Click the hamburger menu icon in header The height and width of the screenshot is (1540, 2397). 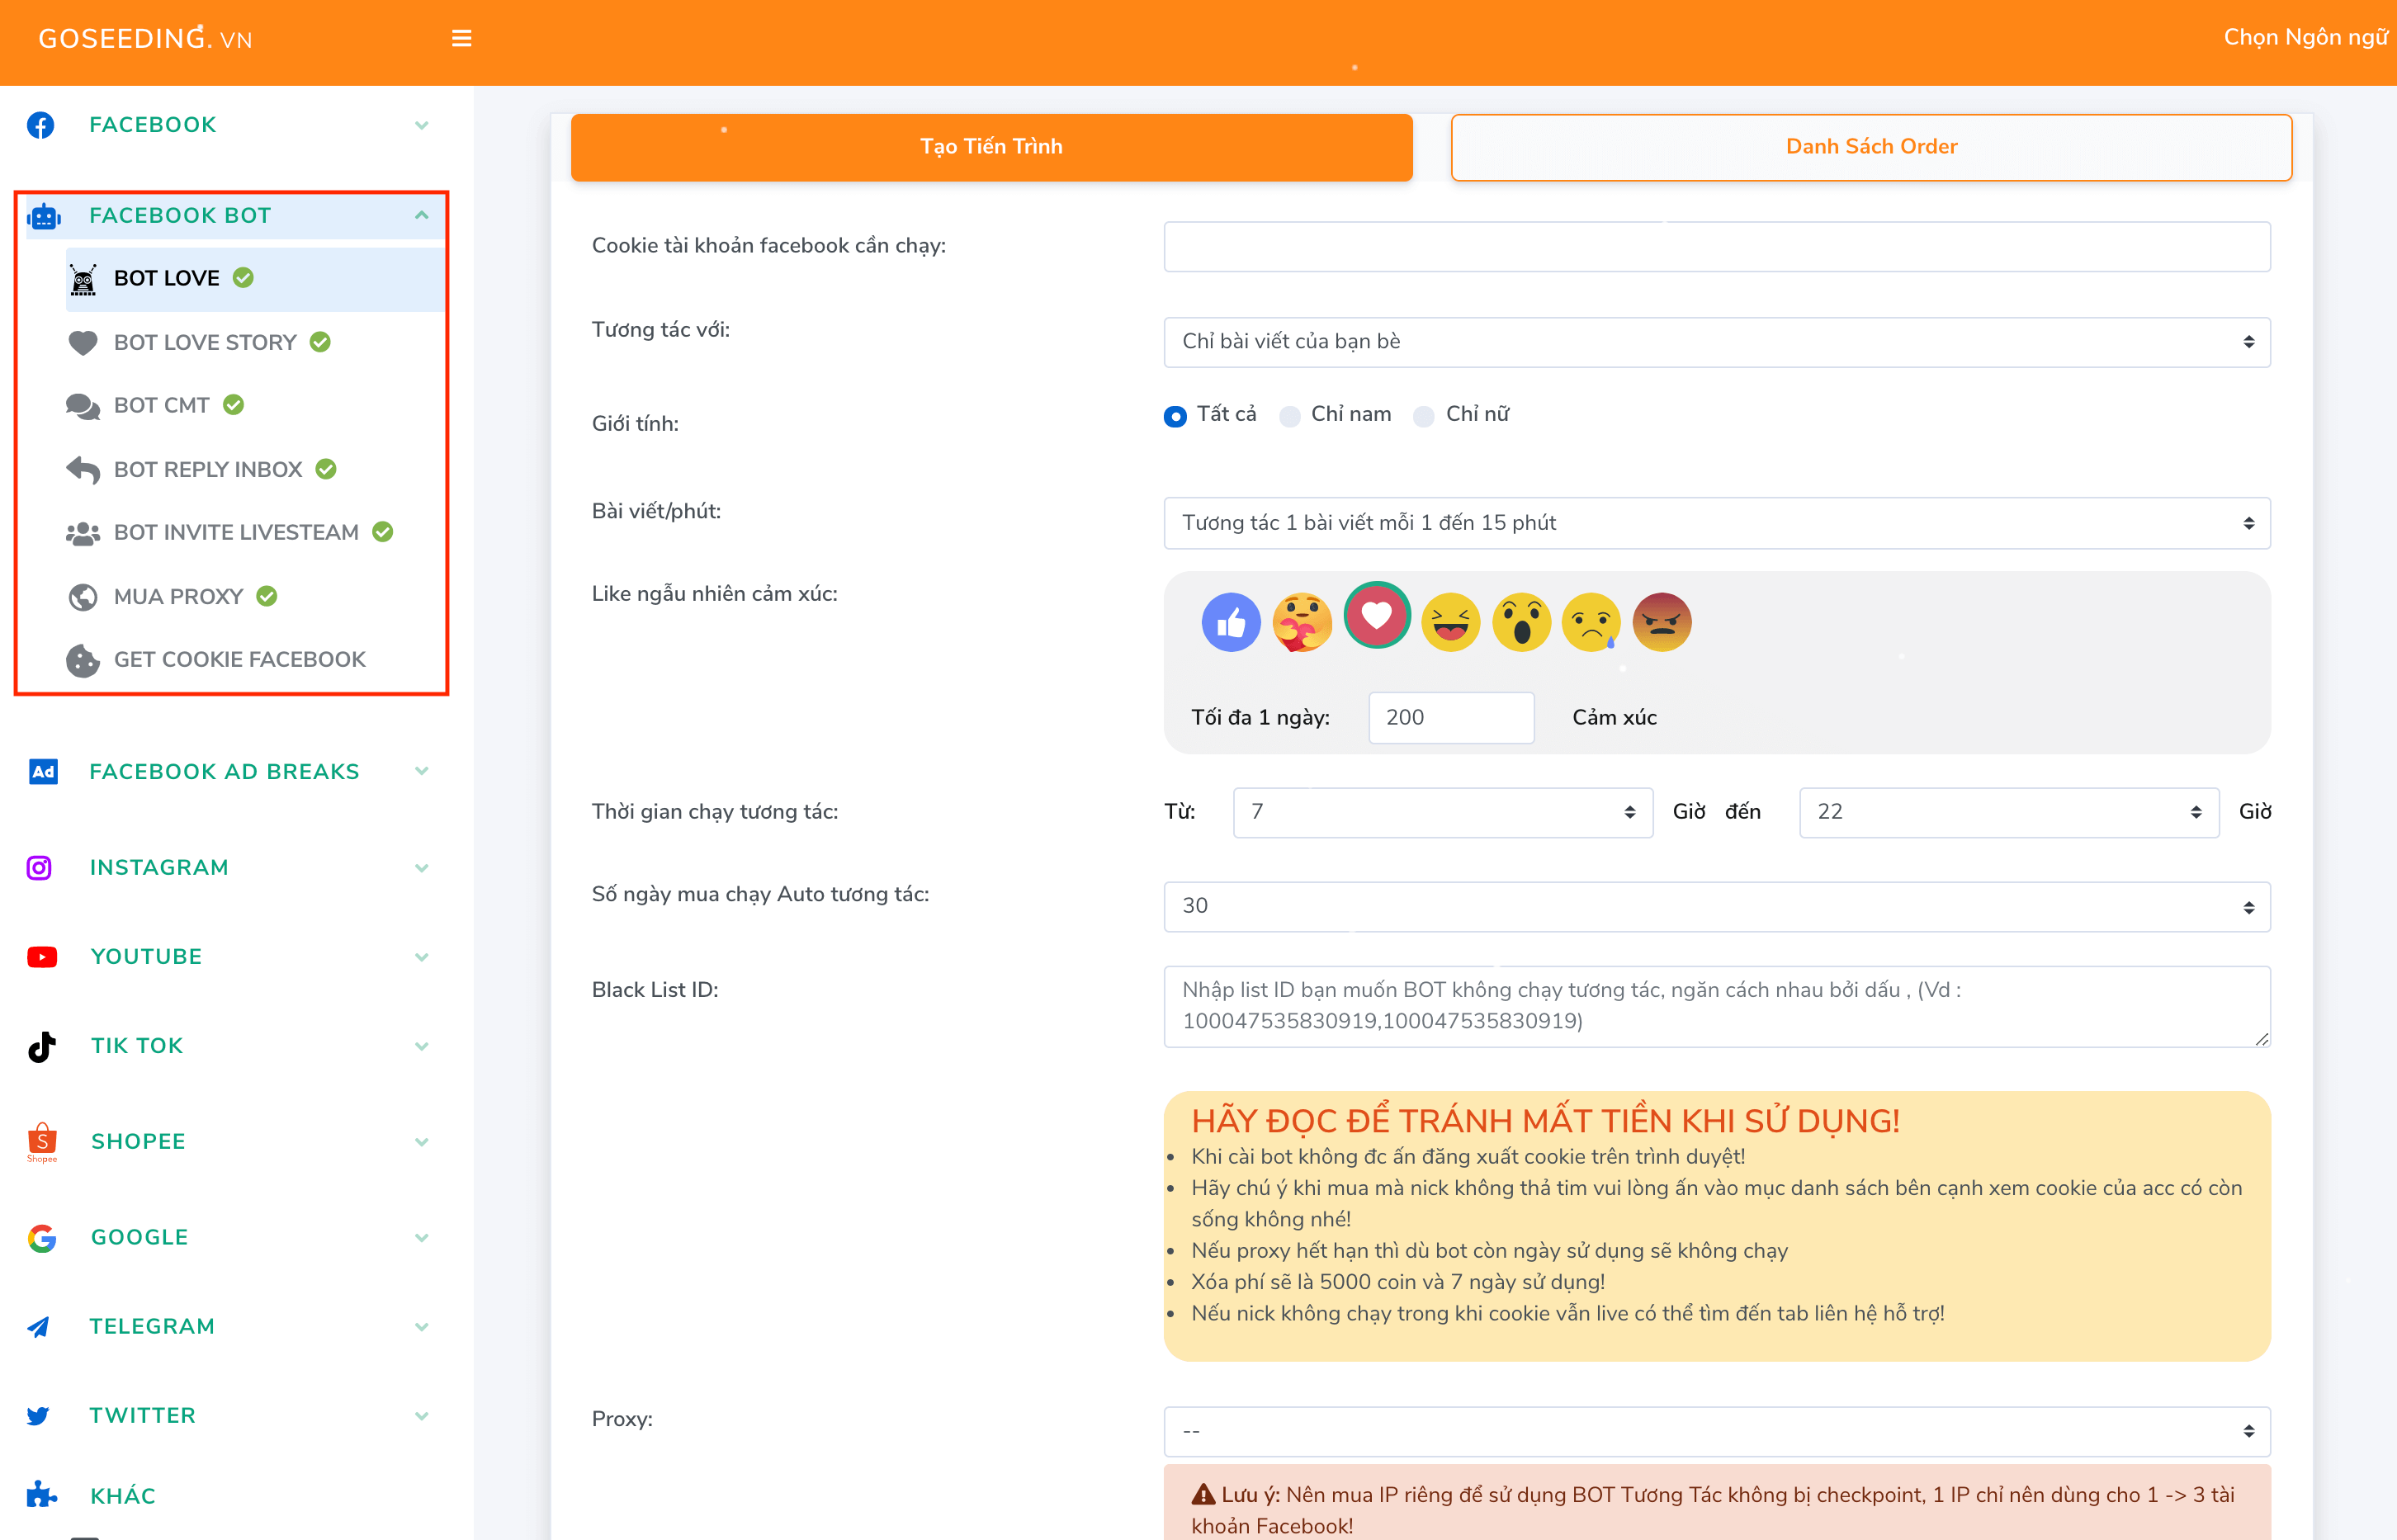[461, 38]
